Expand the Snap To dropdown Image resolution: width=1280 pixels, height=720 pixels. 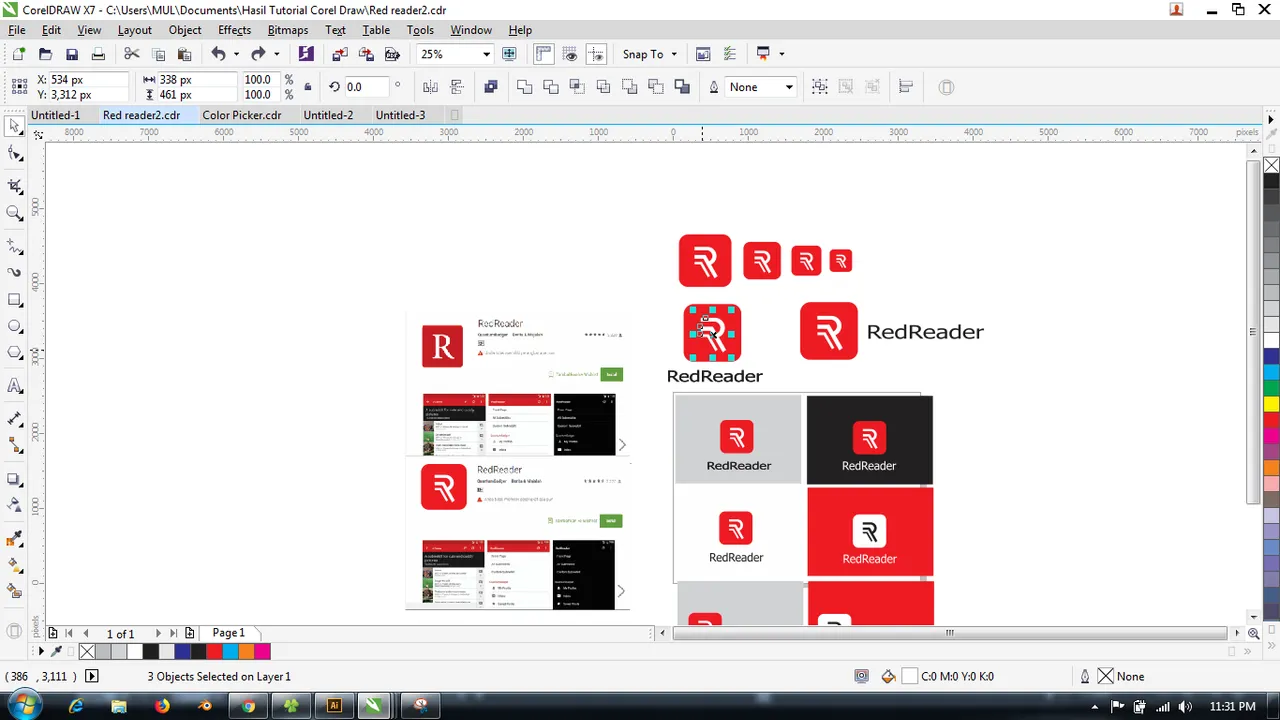point(674,54)
